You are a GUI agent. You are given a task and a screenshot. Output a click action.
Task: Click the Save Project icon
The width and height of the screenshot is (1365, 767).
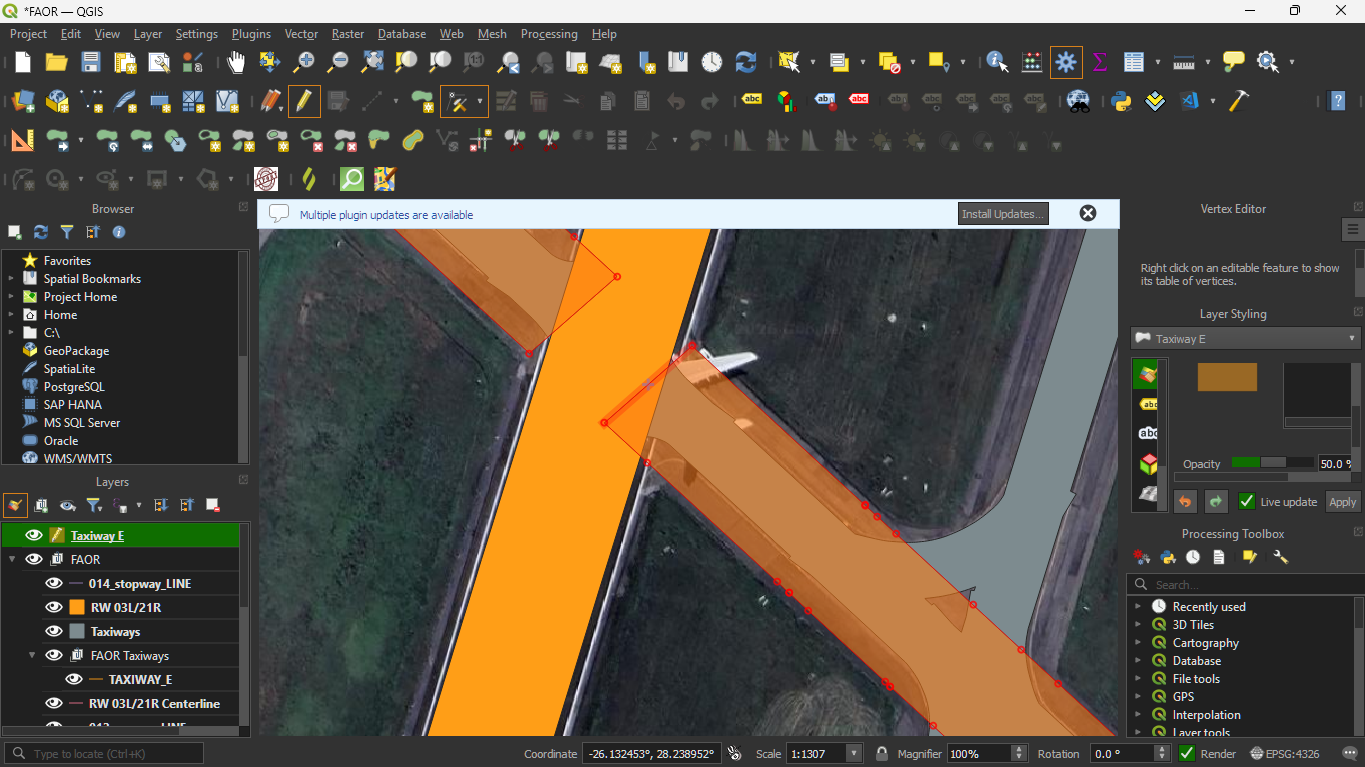click(91, 62)
